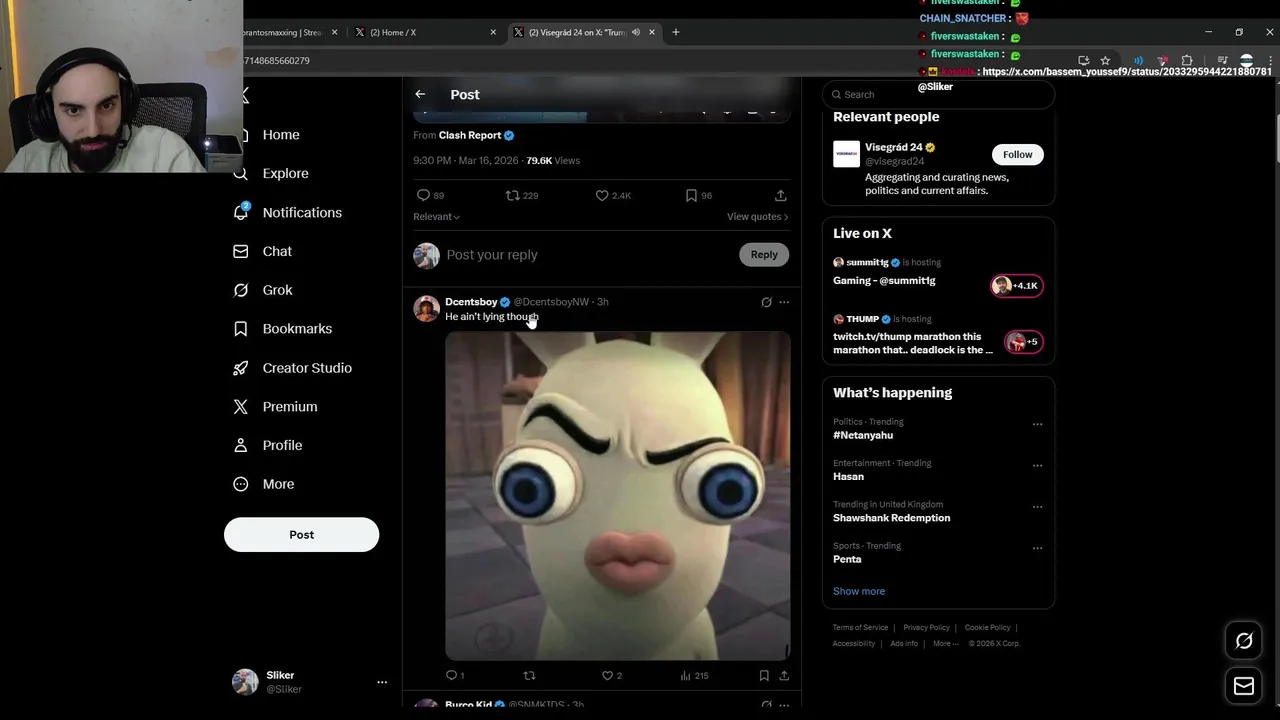Open Chat in the sidebar
Image resolution: width=1280 pixels, height=720 pixels.
coord(277,251)
